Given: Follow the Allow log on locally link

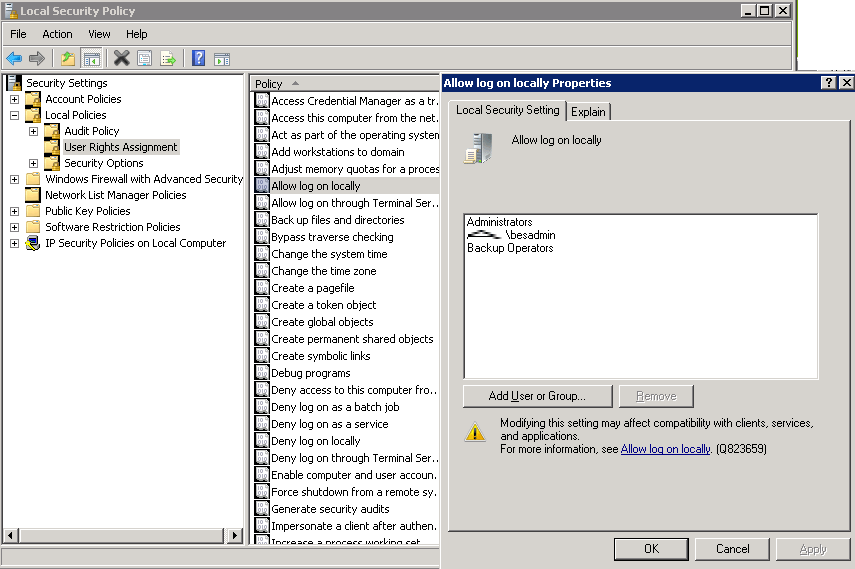Looking at the screenshot, I should (x=665, y=450).
